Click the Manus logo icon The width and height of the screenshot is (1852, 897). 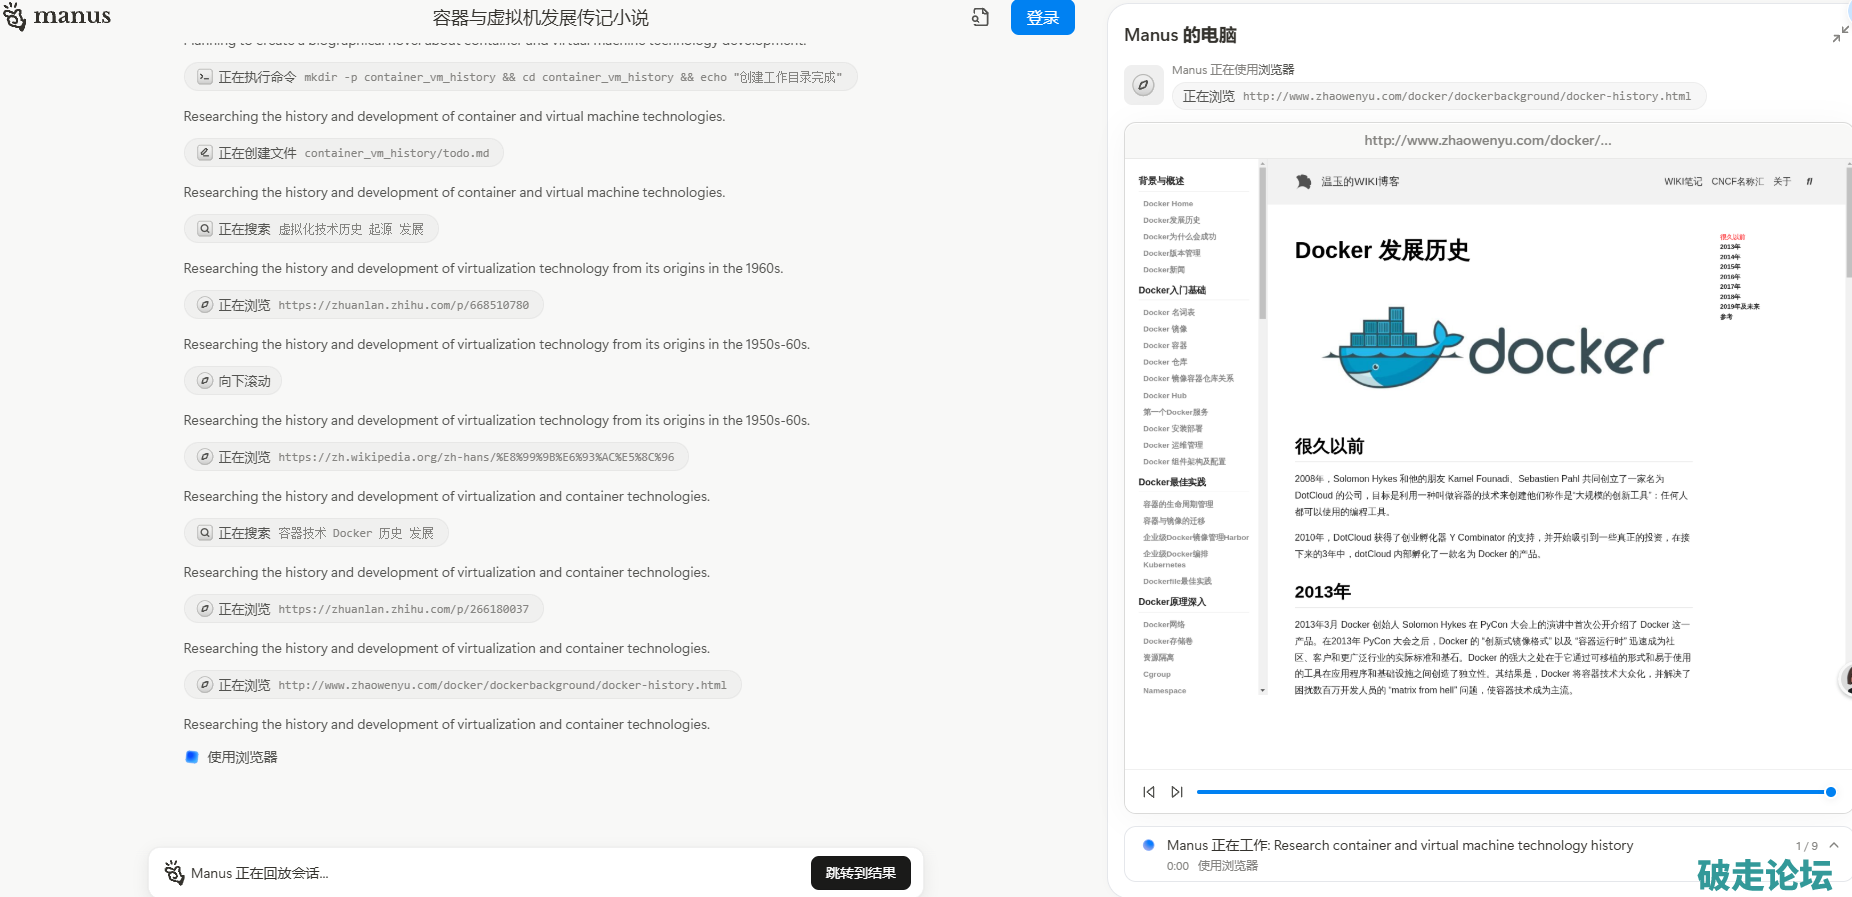coord(15,17)
